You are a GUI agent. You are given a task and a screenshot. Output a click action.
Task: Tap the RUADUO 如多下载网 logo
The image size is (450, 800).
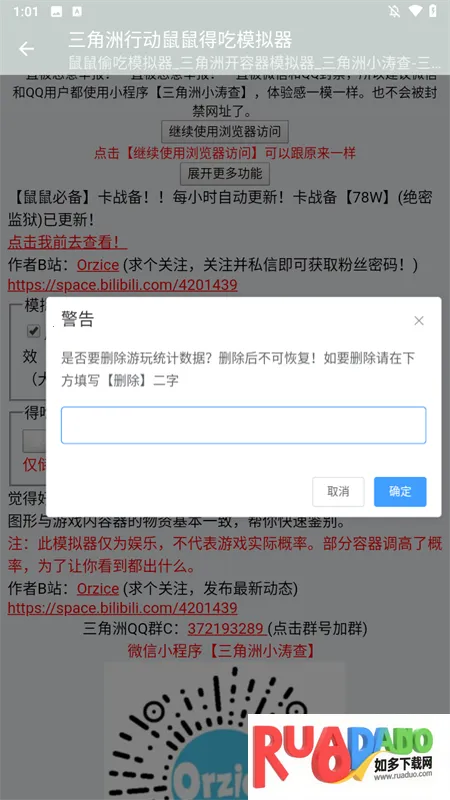click(348, 757)
